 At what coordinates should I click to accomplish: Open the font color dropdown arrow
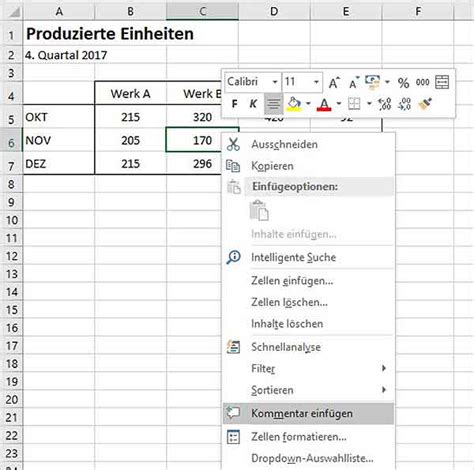coord(339,104)
